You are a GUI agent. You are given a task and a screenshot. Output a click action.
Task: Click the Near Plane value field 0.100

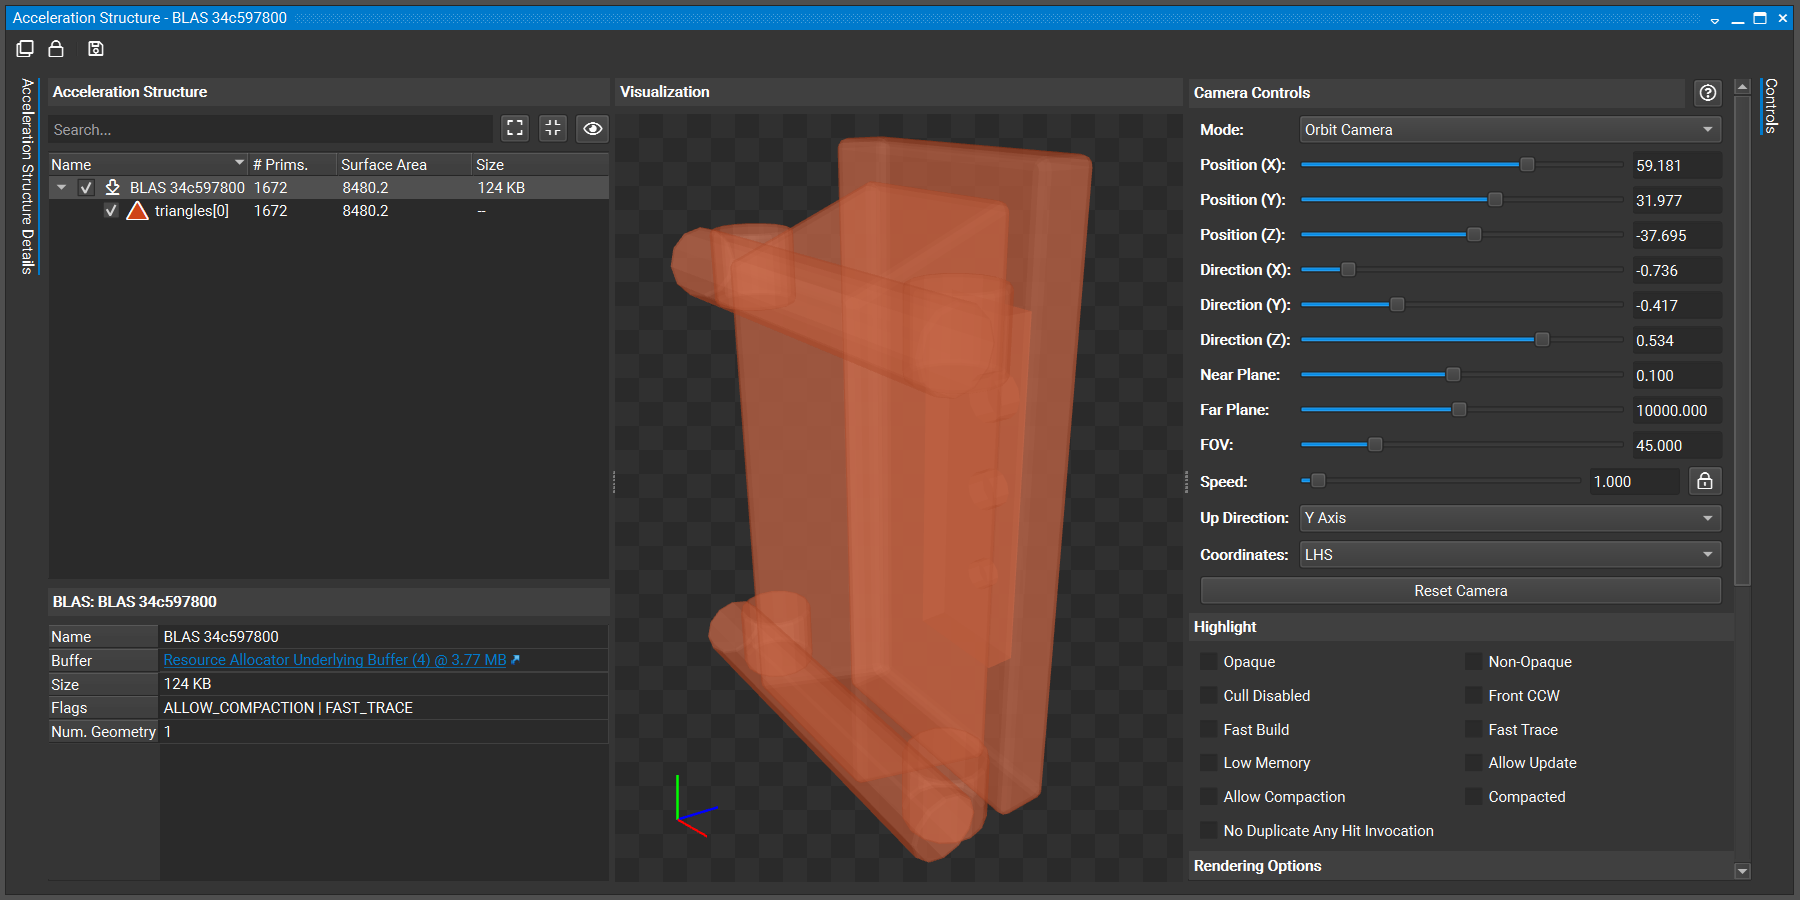1677,375
